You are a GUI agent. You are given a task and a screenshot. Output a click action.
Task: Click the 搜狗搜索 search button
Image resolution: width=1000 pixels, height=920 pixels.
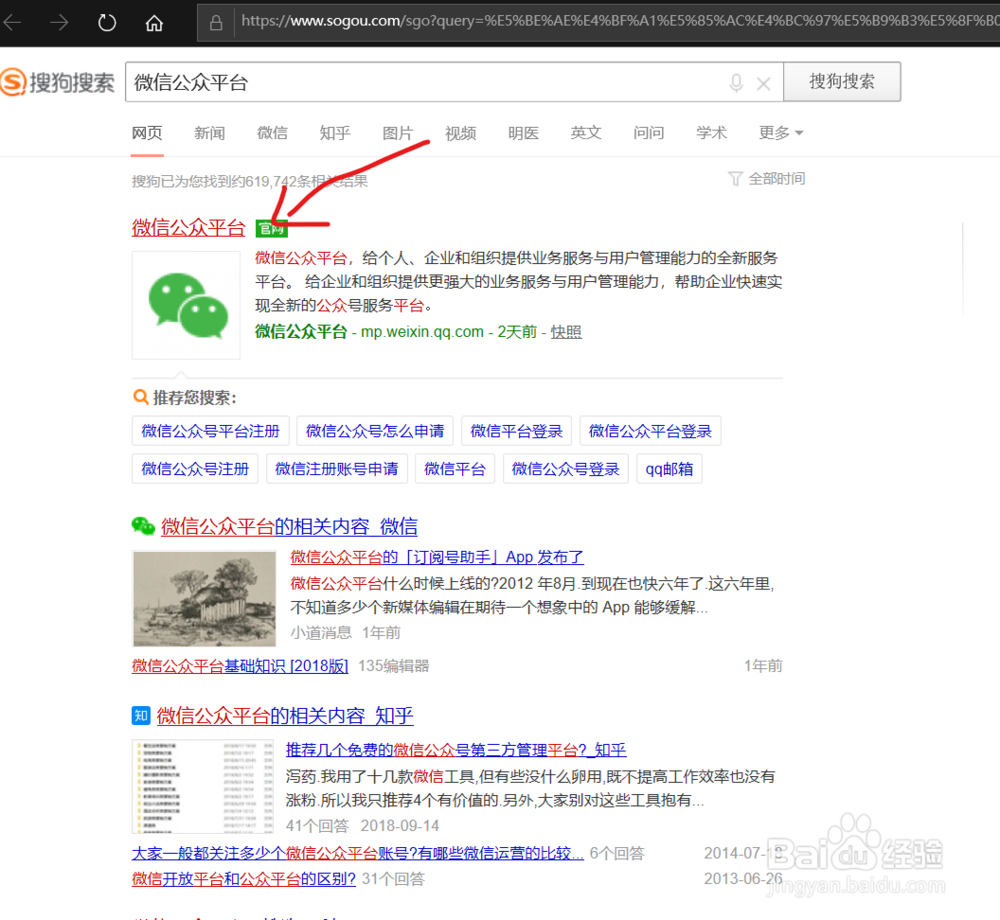pyautogui.click(x=842, y=82)
